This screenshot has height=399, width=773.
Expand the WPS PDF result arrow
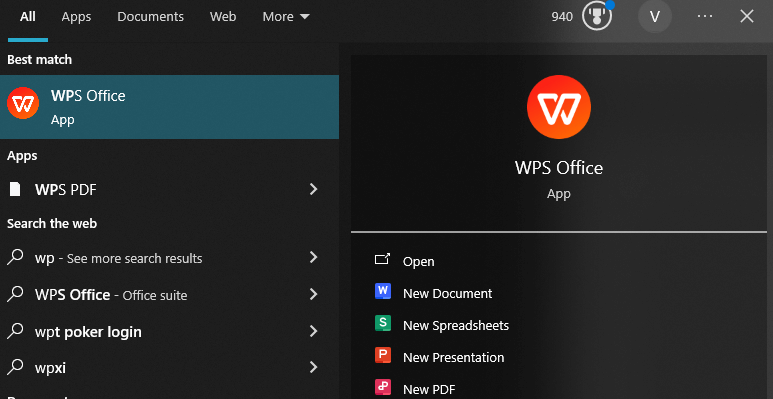point(313,189)
